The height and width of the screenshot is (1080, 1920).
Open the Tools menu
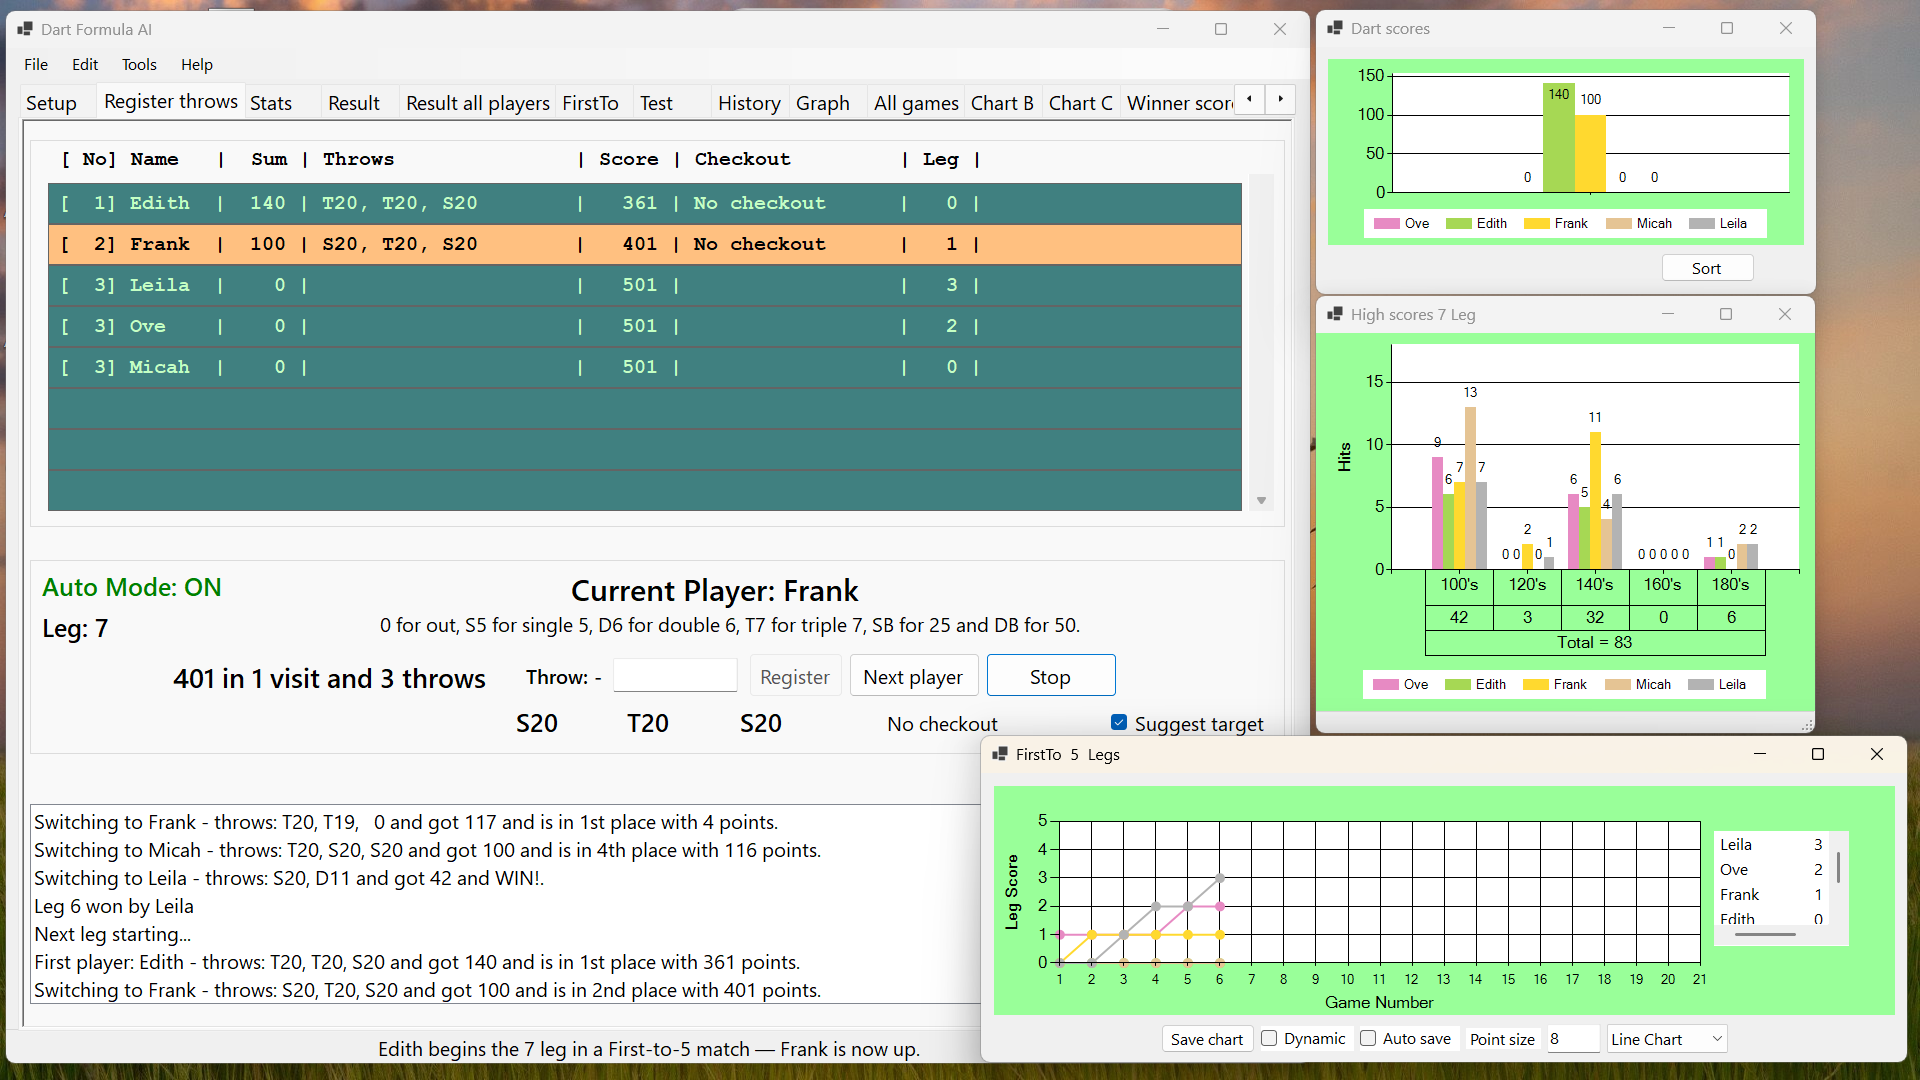[139, 65]
